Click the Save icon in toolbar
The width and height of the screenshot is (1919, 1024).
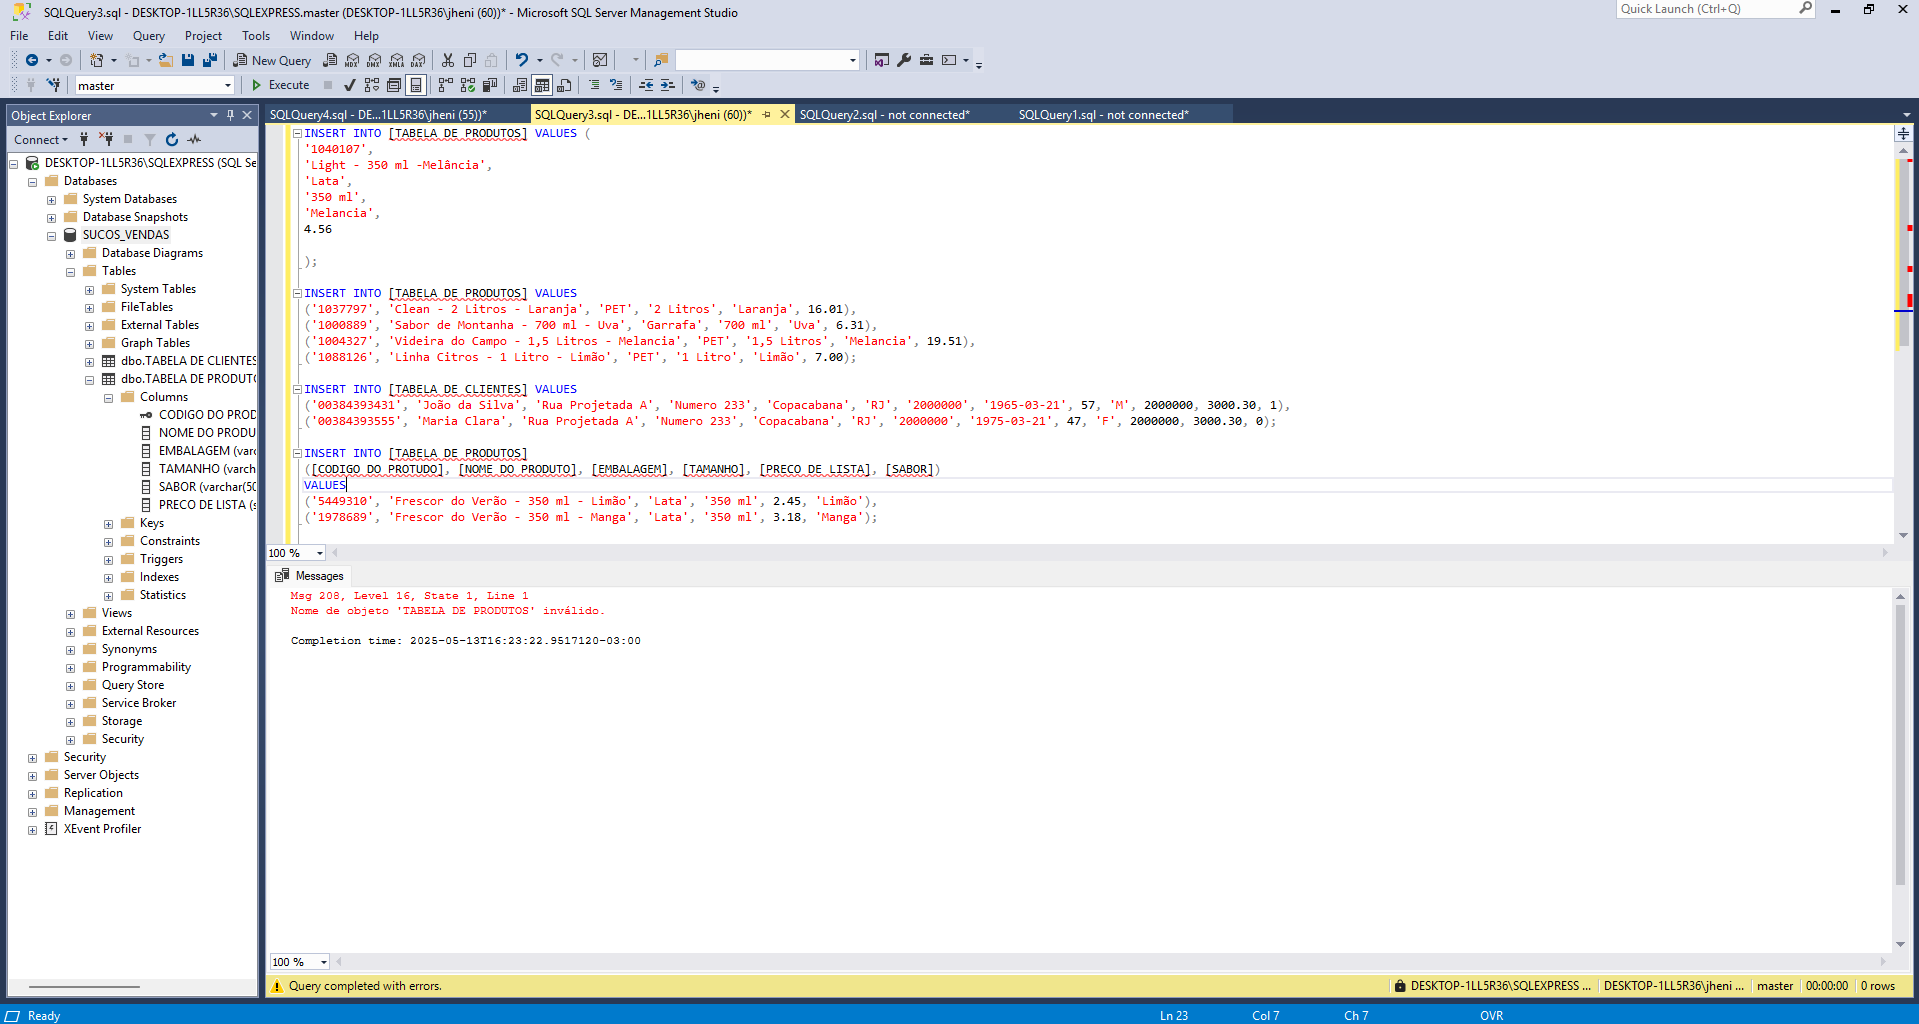coord(188,60)
